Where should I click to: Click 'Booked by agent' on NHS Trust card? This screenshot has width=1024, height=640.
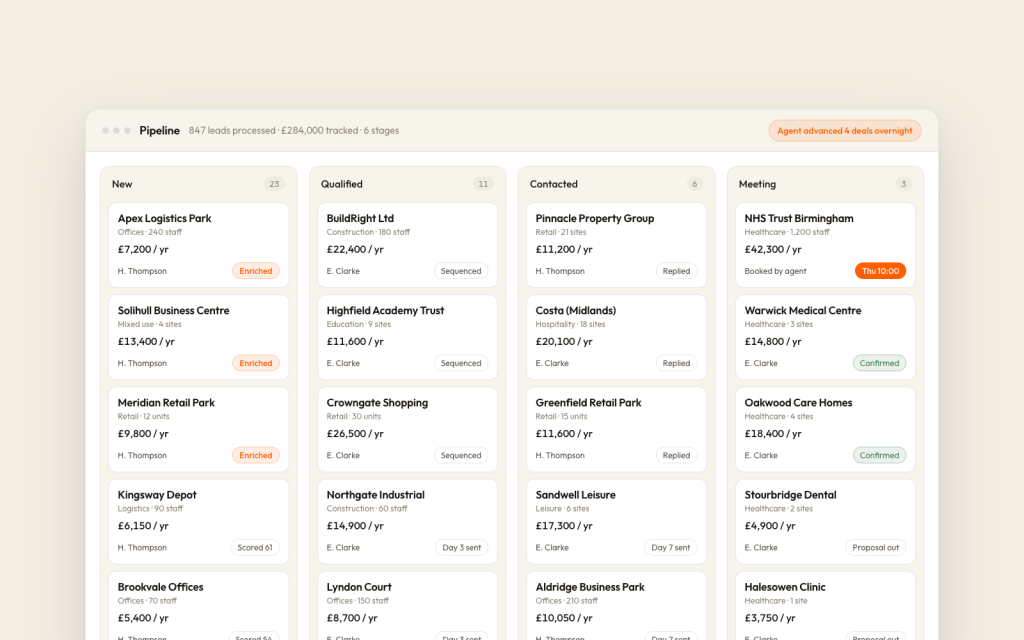(775, 271)
